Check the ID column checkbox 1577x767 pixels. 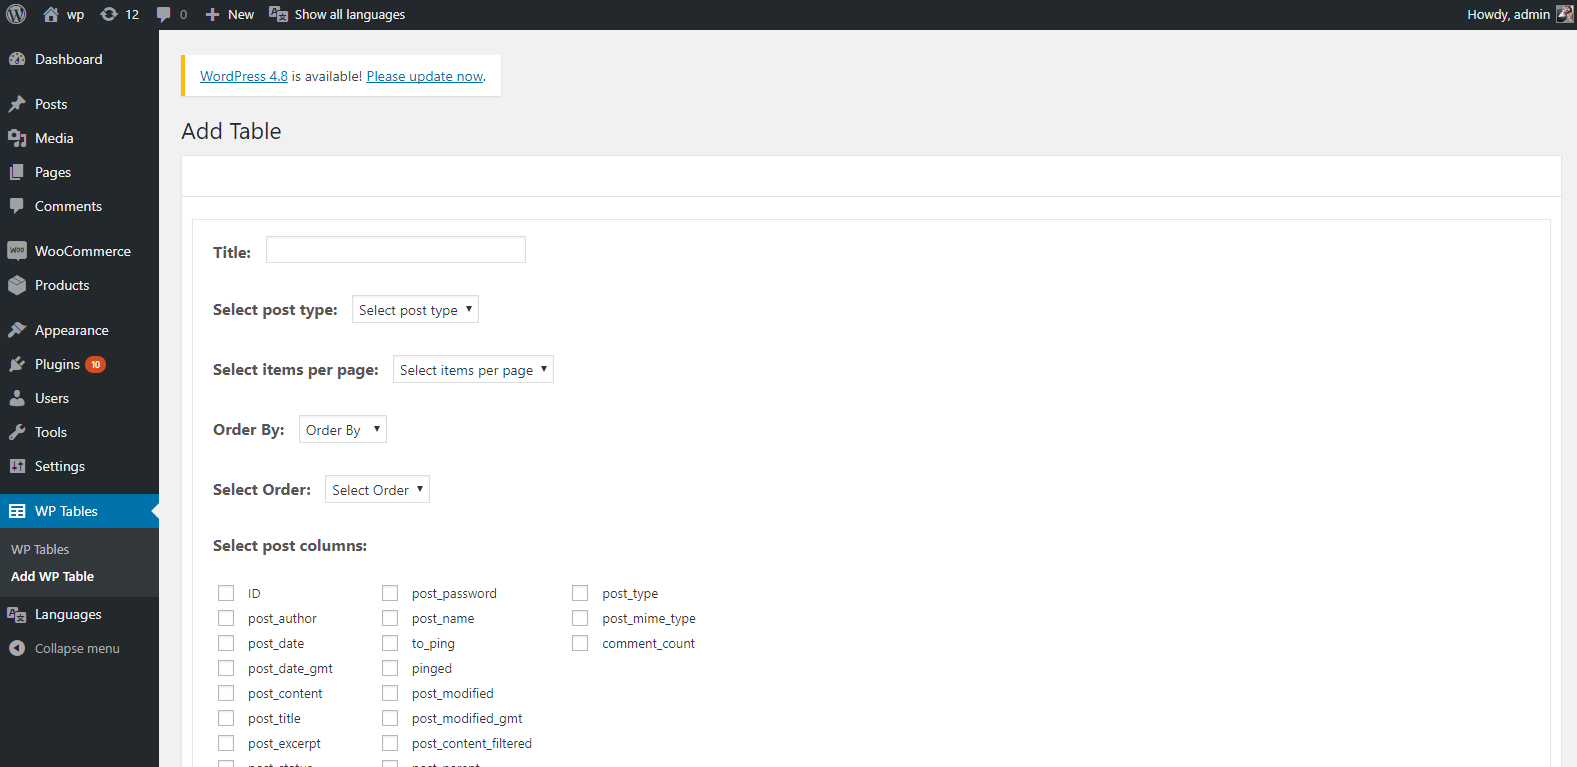click(226, 593)
